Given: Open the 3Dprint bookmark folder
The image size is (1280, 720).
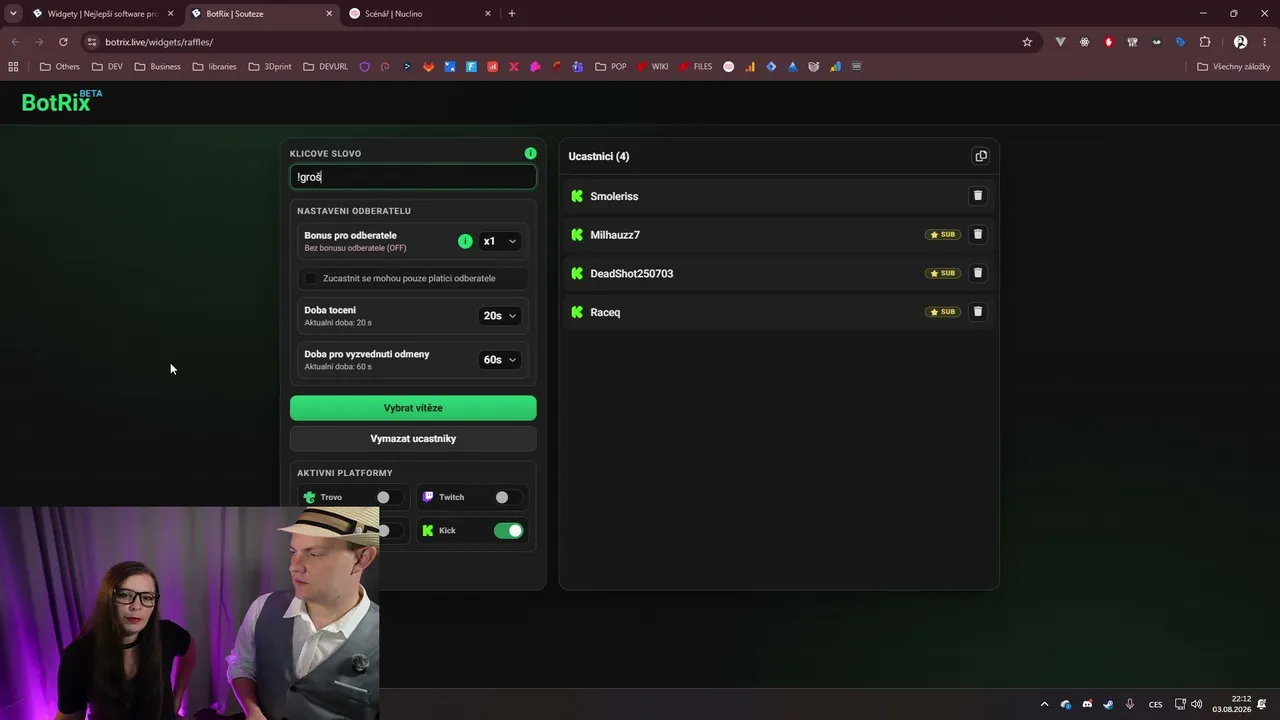Looking at the screenshot, I should [x=270, y=67].
